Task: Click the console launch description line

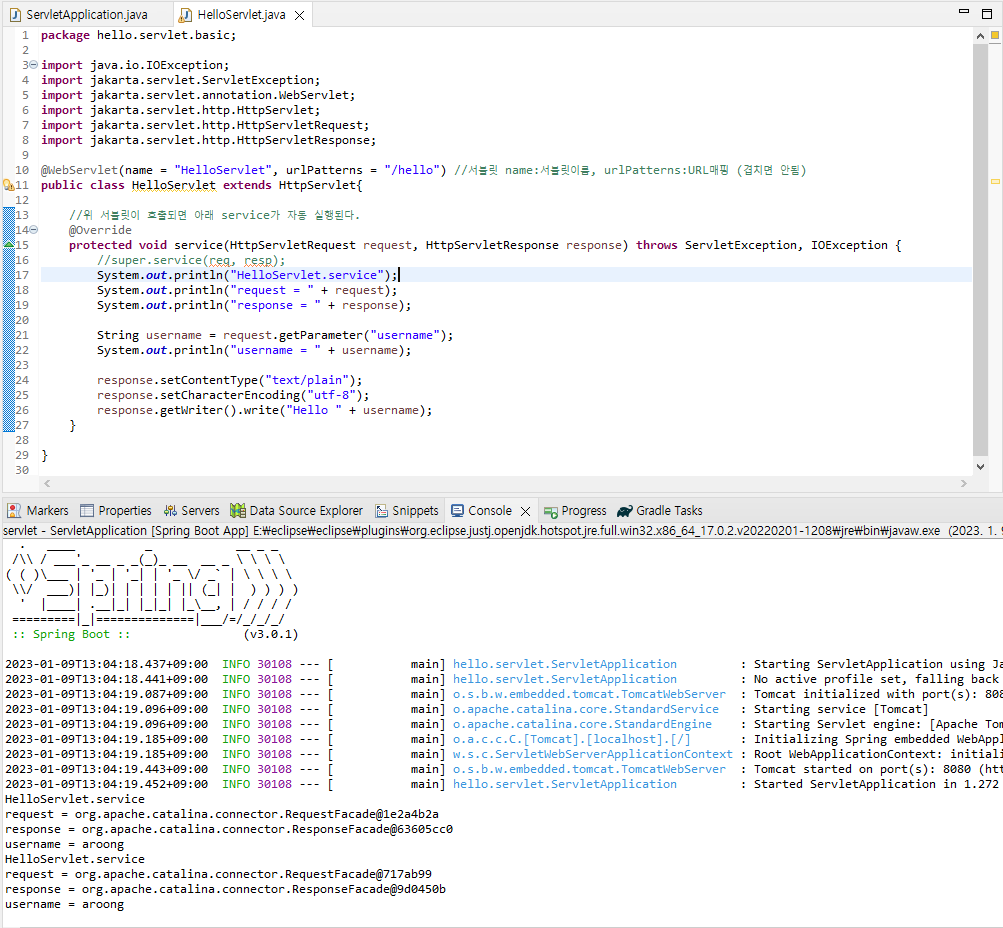Action: point(502,531)
